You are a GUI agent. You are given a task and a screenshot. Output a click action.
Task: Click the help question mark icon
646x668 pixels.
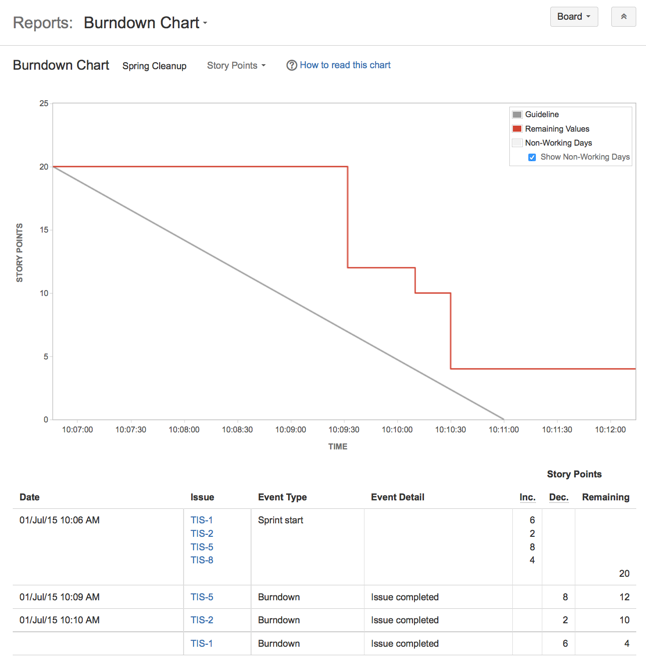[291, 66]
